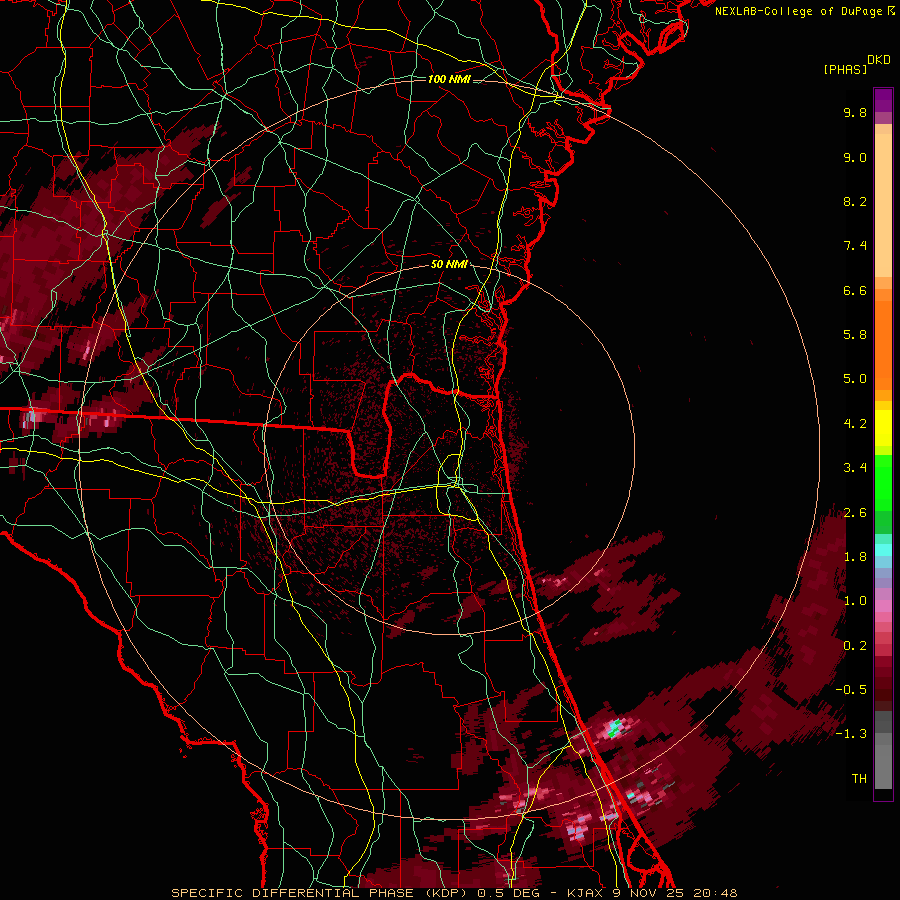Click the DKD product label above the color bar
Screen dimensions: 900x900
879,60
